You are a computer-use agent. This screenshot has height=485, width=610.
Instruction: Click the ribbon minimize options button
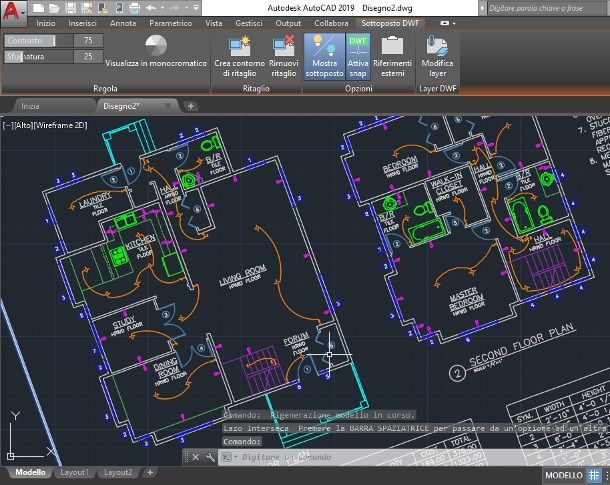[x=447, y=23]
